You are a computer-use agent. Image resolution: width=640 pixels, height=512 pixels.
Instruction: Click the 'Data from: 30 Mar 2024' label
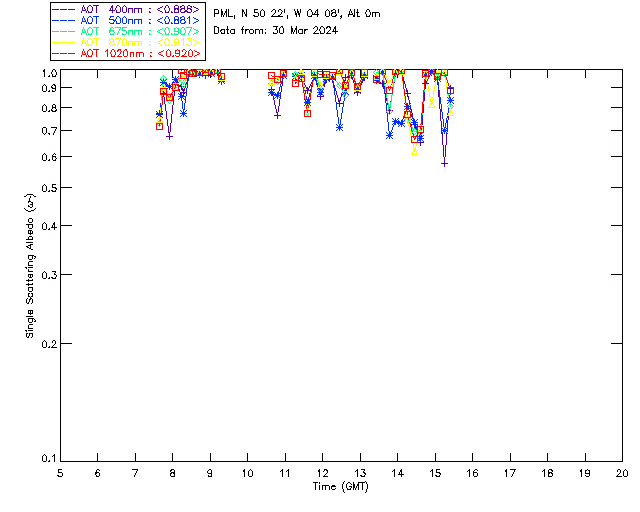(x=276, y=31)
